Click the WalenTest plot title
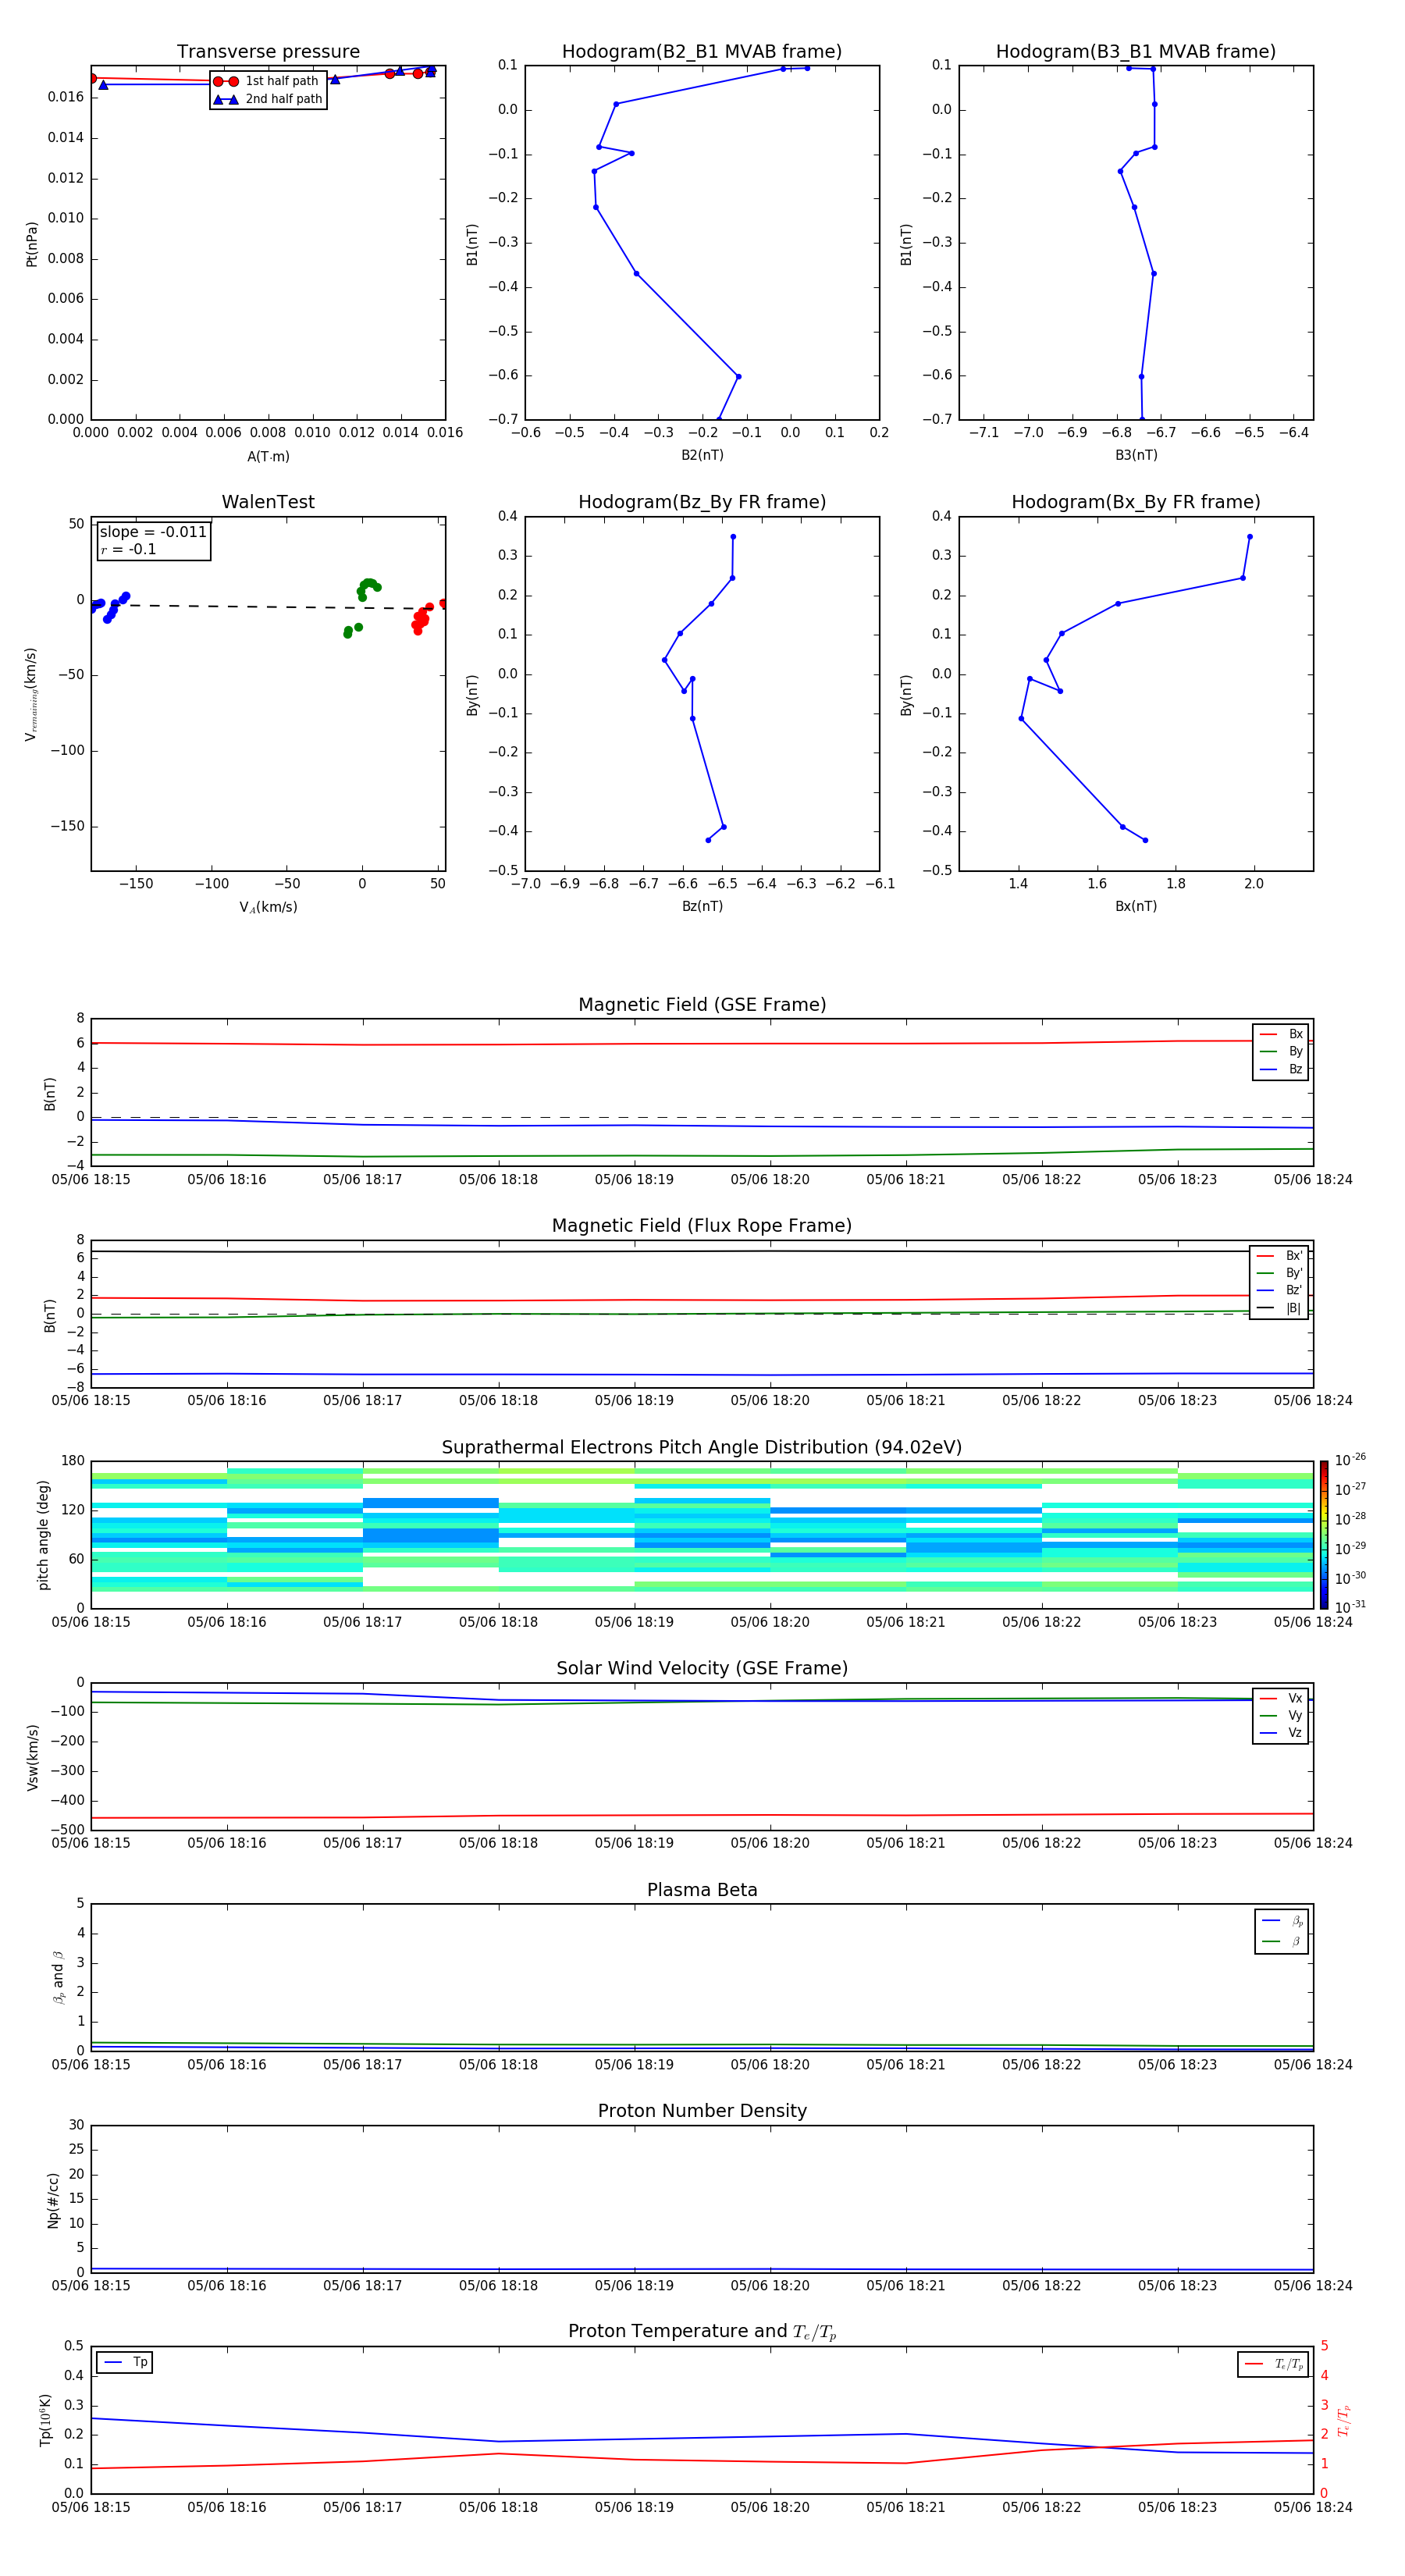 (x=268, y=502)
